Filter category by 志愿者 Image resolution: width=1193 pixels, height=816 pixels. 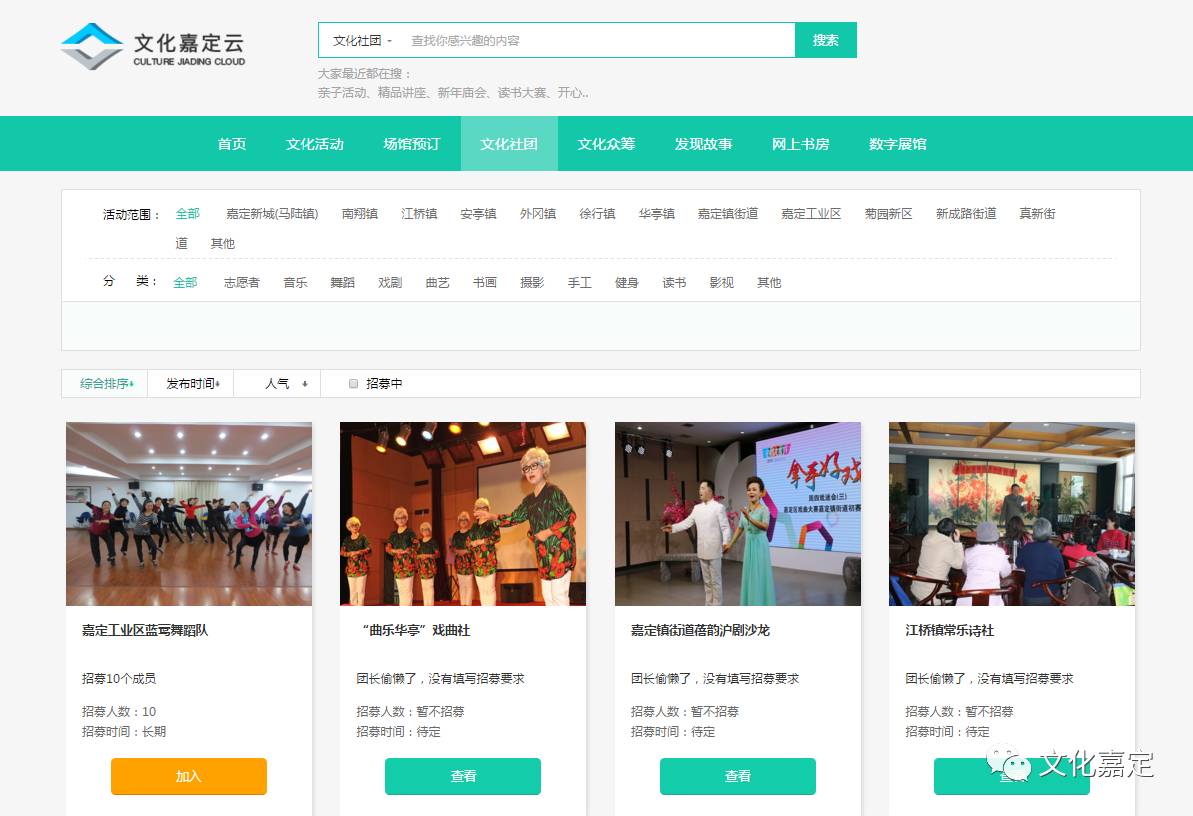241,283
